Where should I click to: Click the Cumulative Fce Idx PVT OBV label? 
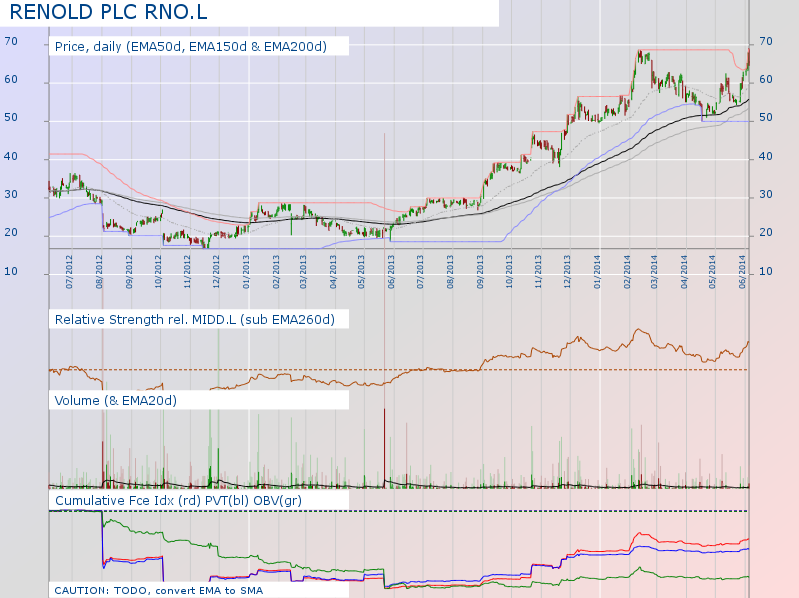tap(178, 500)
